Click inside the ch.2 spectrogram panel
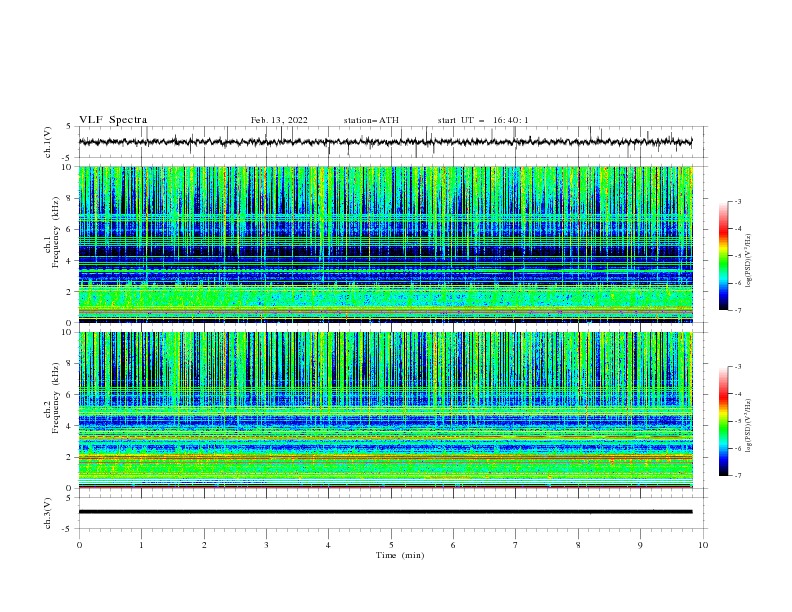 point(385,410)
